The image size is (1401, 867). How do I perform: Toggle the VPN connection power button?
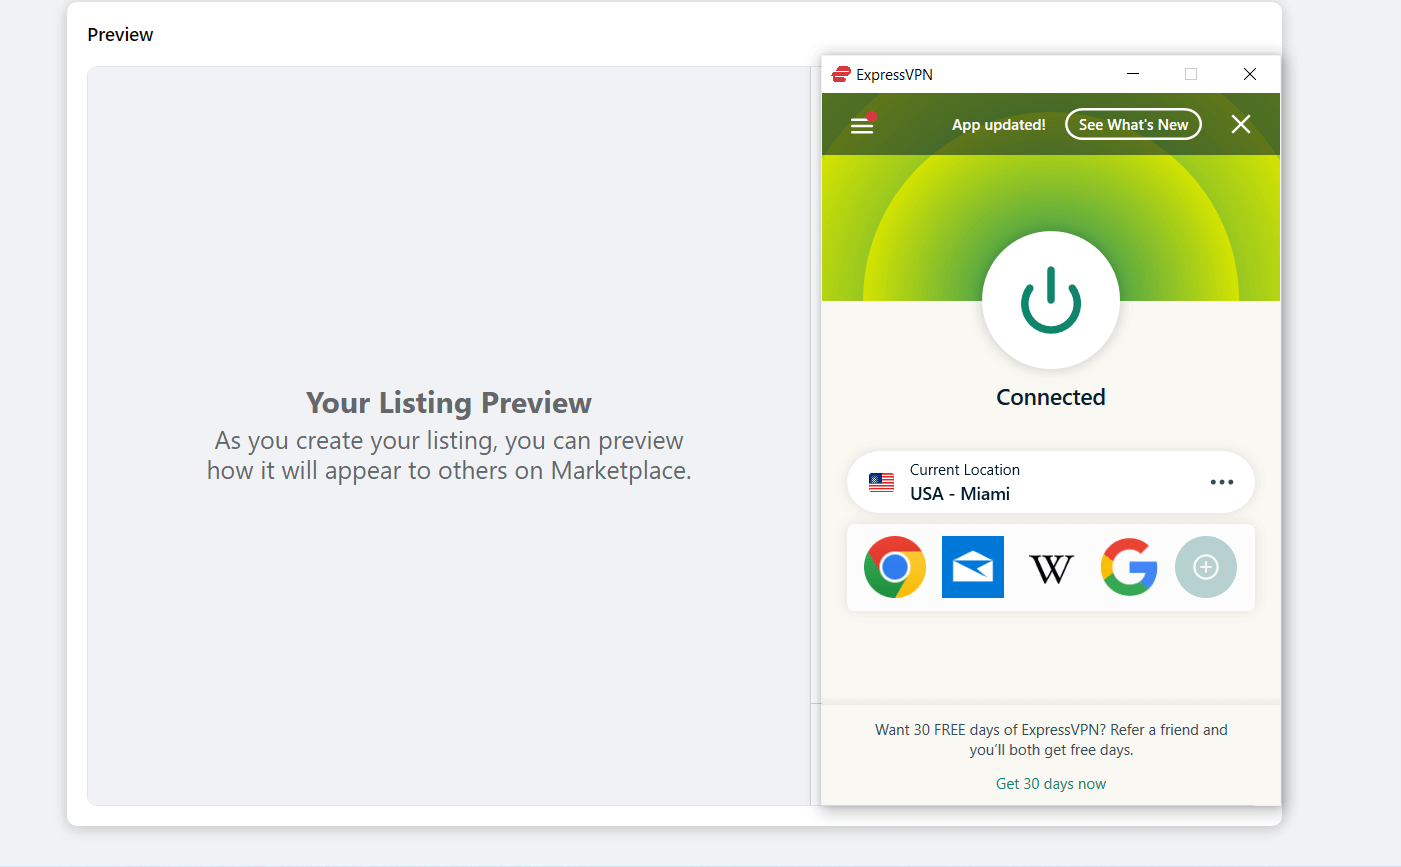coord(1050,300)
